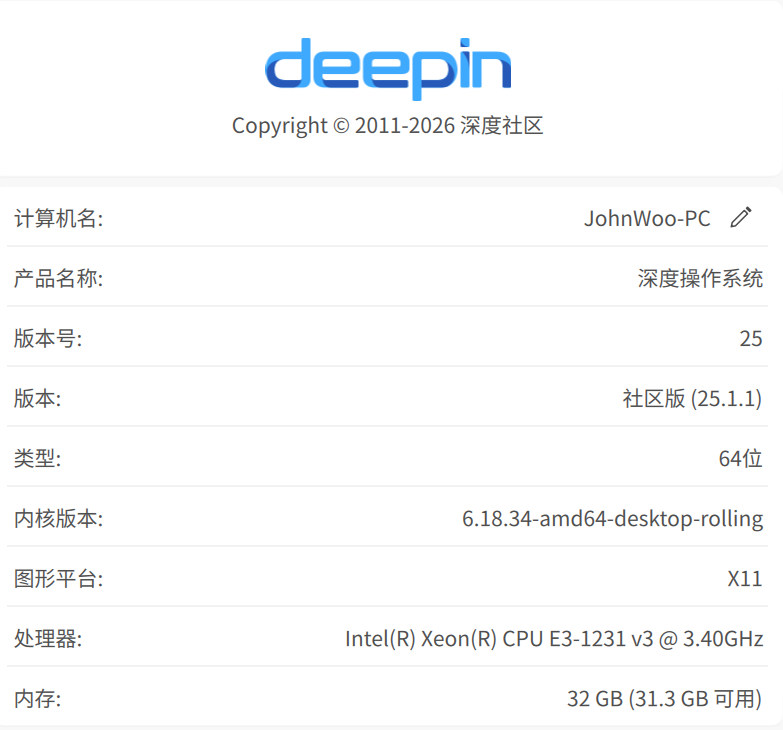The height and width of the screenshot is (730, 783).
Task: Click the 版本号 label
Action: (48, 339)
